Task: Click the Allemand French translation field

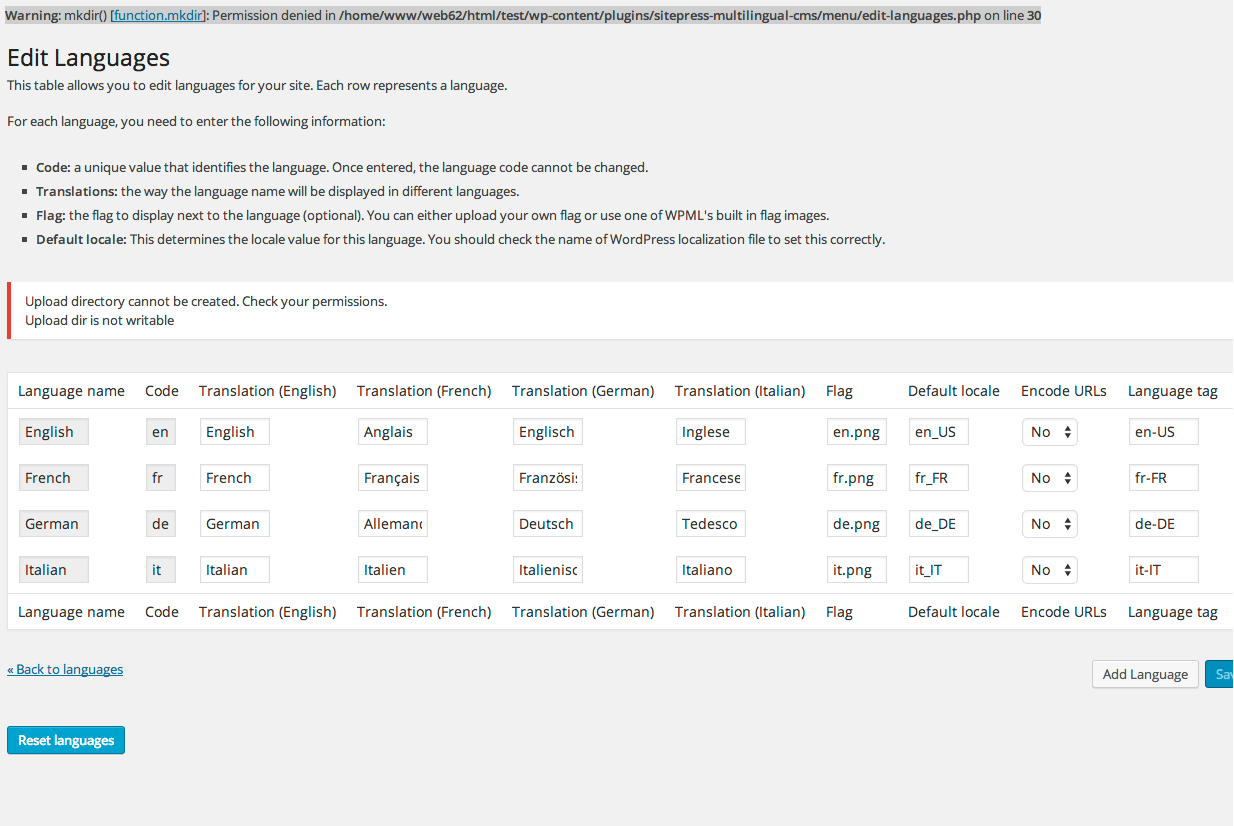Action: (x=392, y=523)
